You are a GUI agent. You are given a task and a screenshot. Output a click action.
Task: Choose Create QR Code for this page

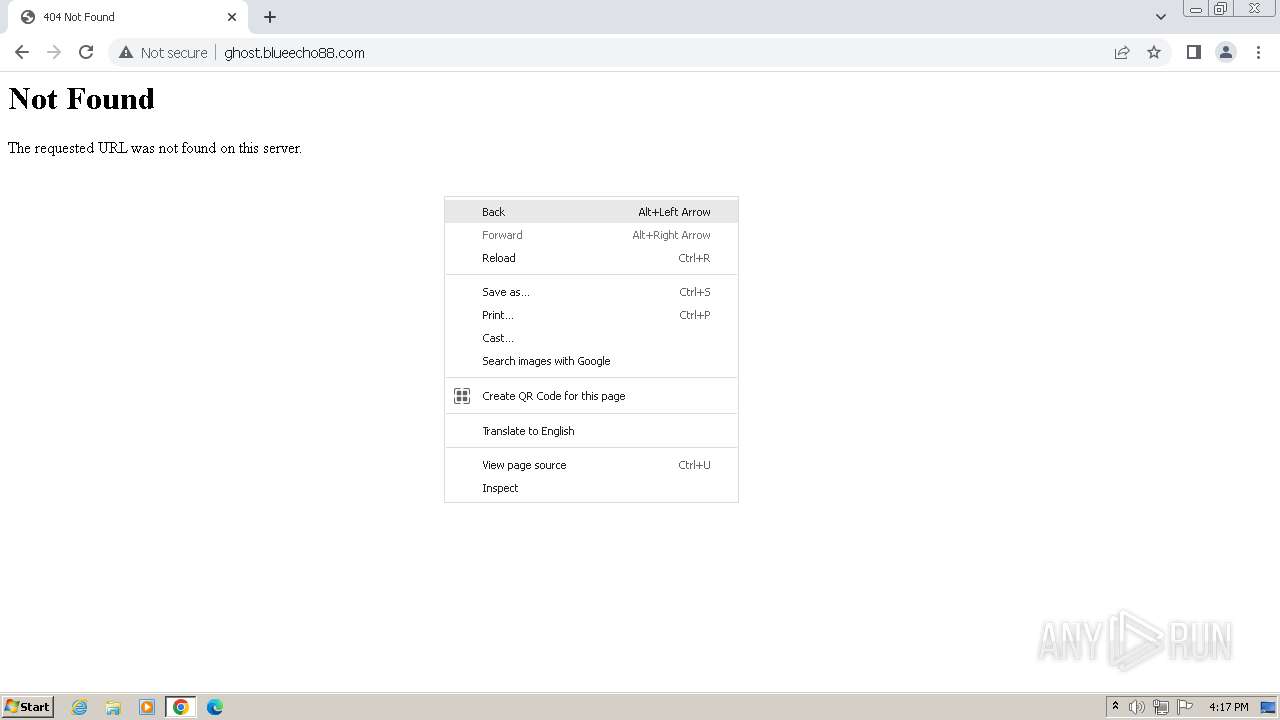(591, 396)
